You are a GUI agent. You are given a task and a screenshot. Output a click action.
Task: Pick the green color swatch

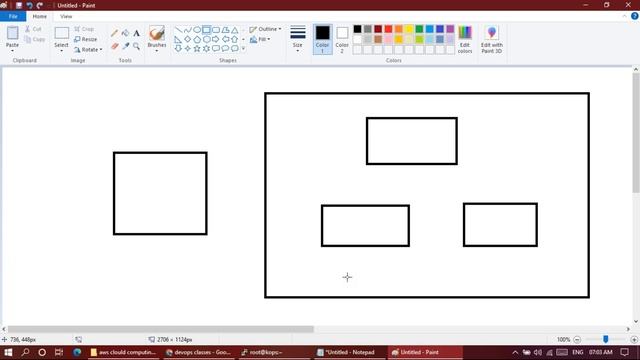(419, 29)
